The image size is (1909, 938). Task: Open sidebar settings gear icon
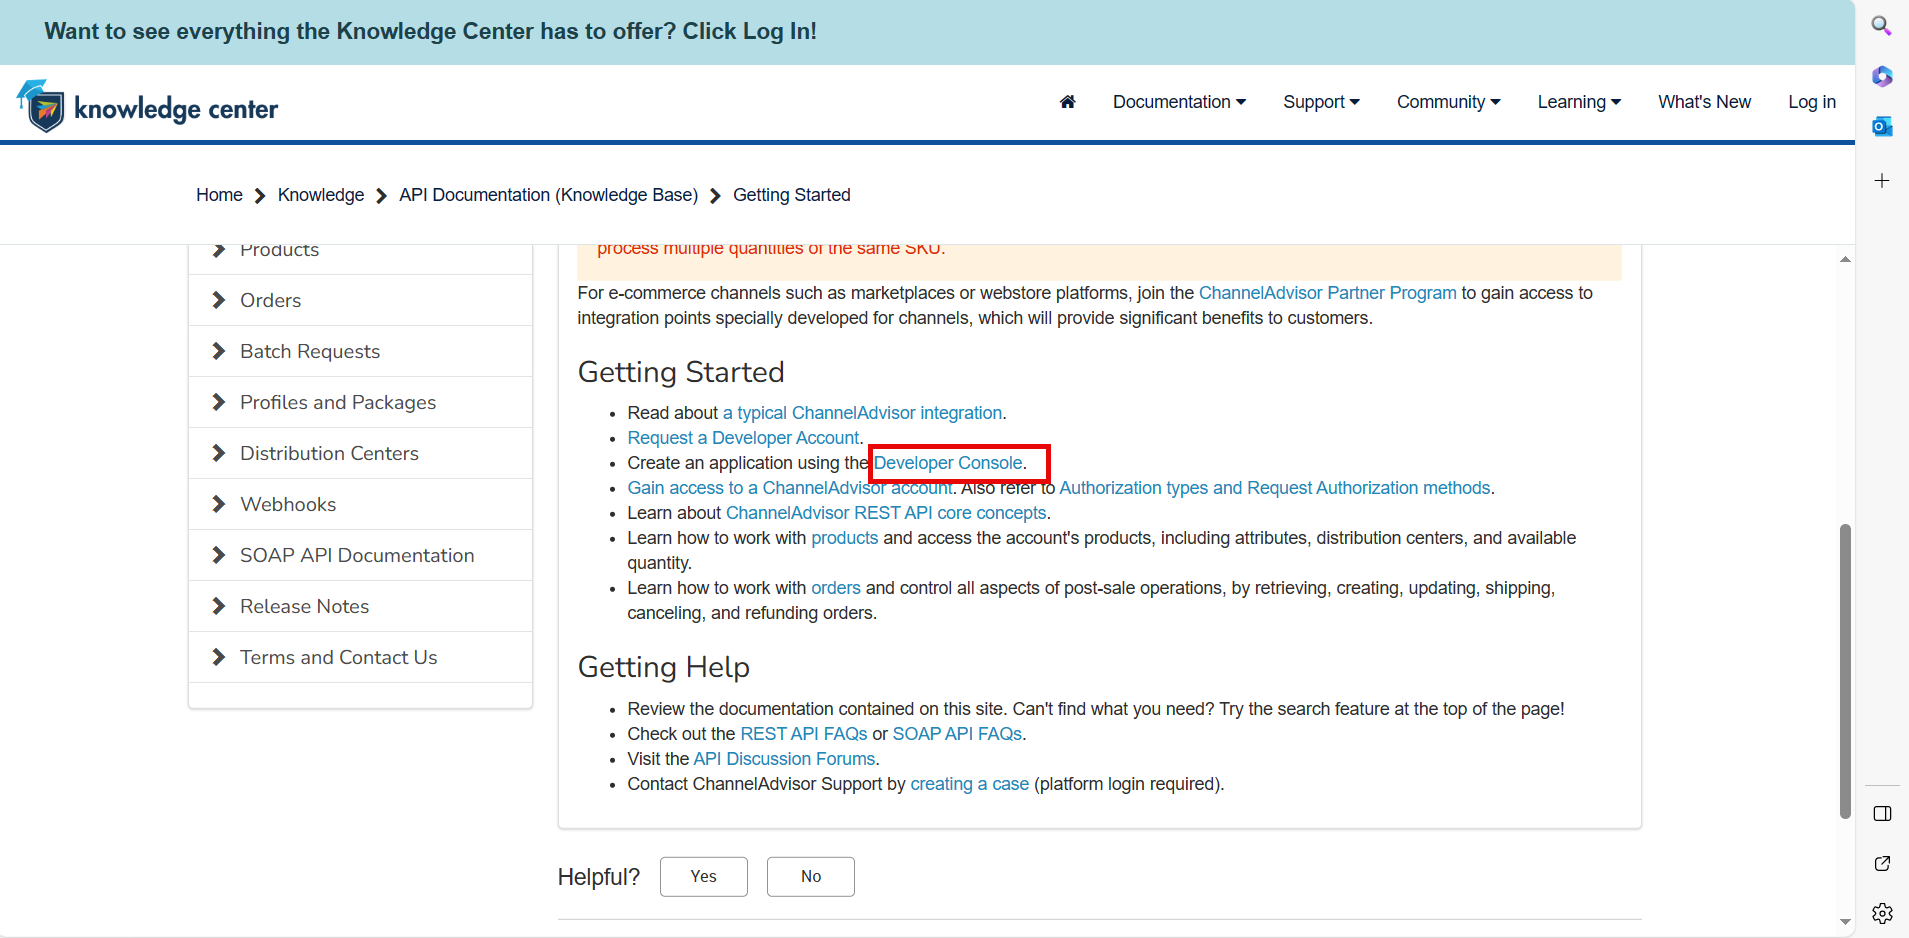pos(1881,913)
